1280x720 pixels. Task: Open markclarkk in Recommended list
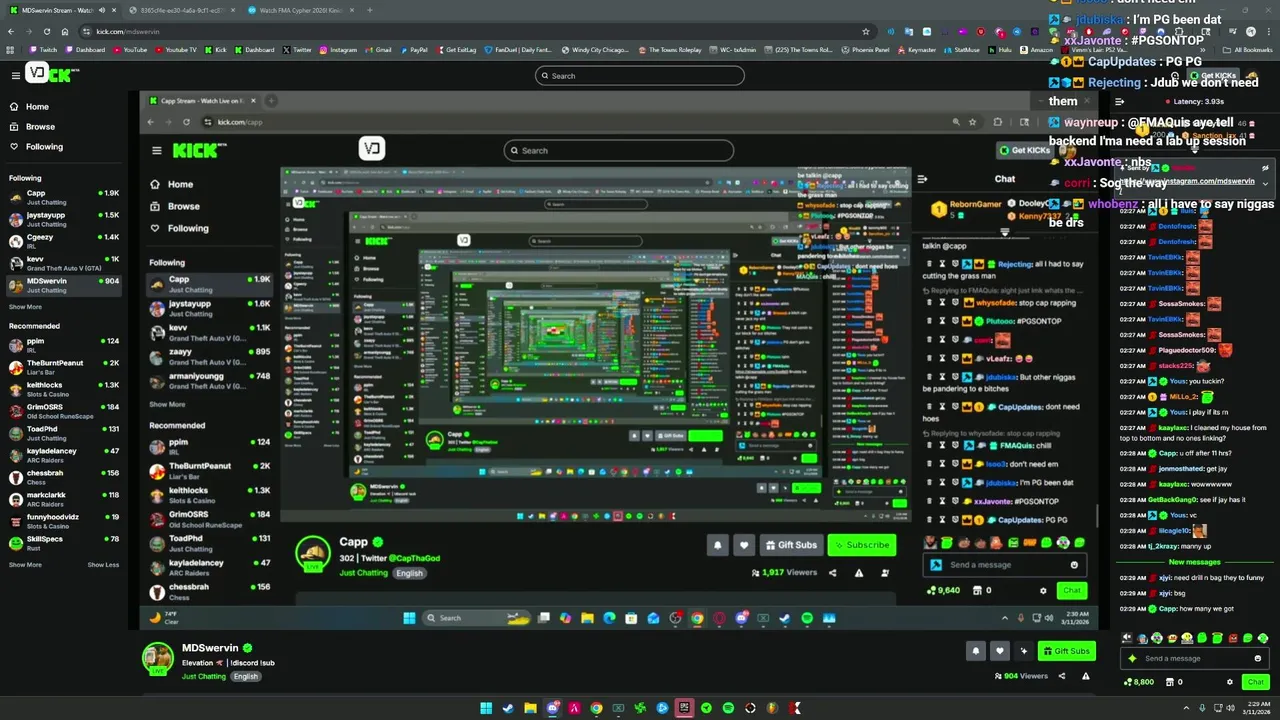coord(64,499)
